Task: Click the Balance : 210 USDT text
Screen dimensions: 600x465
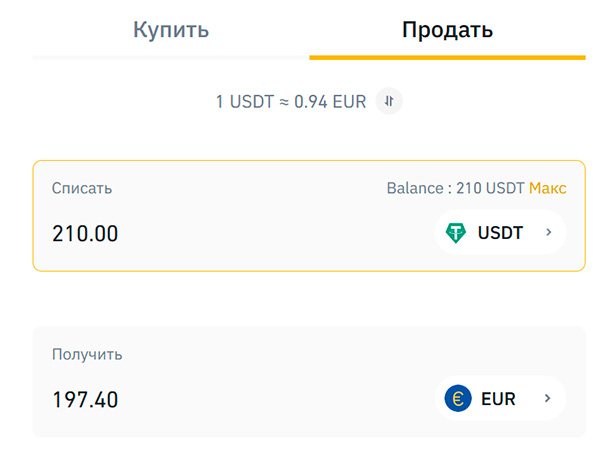Action: pos(455,188)
